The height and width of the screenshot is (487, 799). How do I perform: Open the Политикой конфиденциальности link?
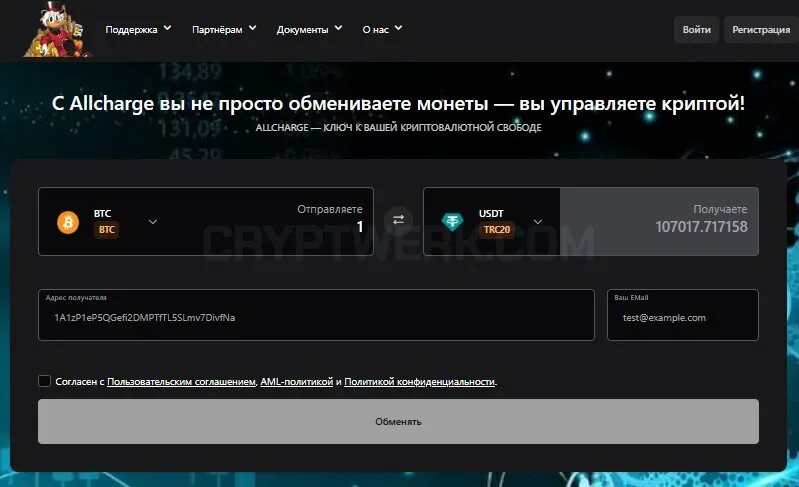(x=419, y=382)
